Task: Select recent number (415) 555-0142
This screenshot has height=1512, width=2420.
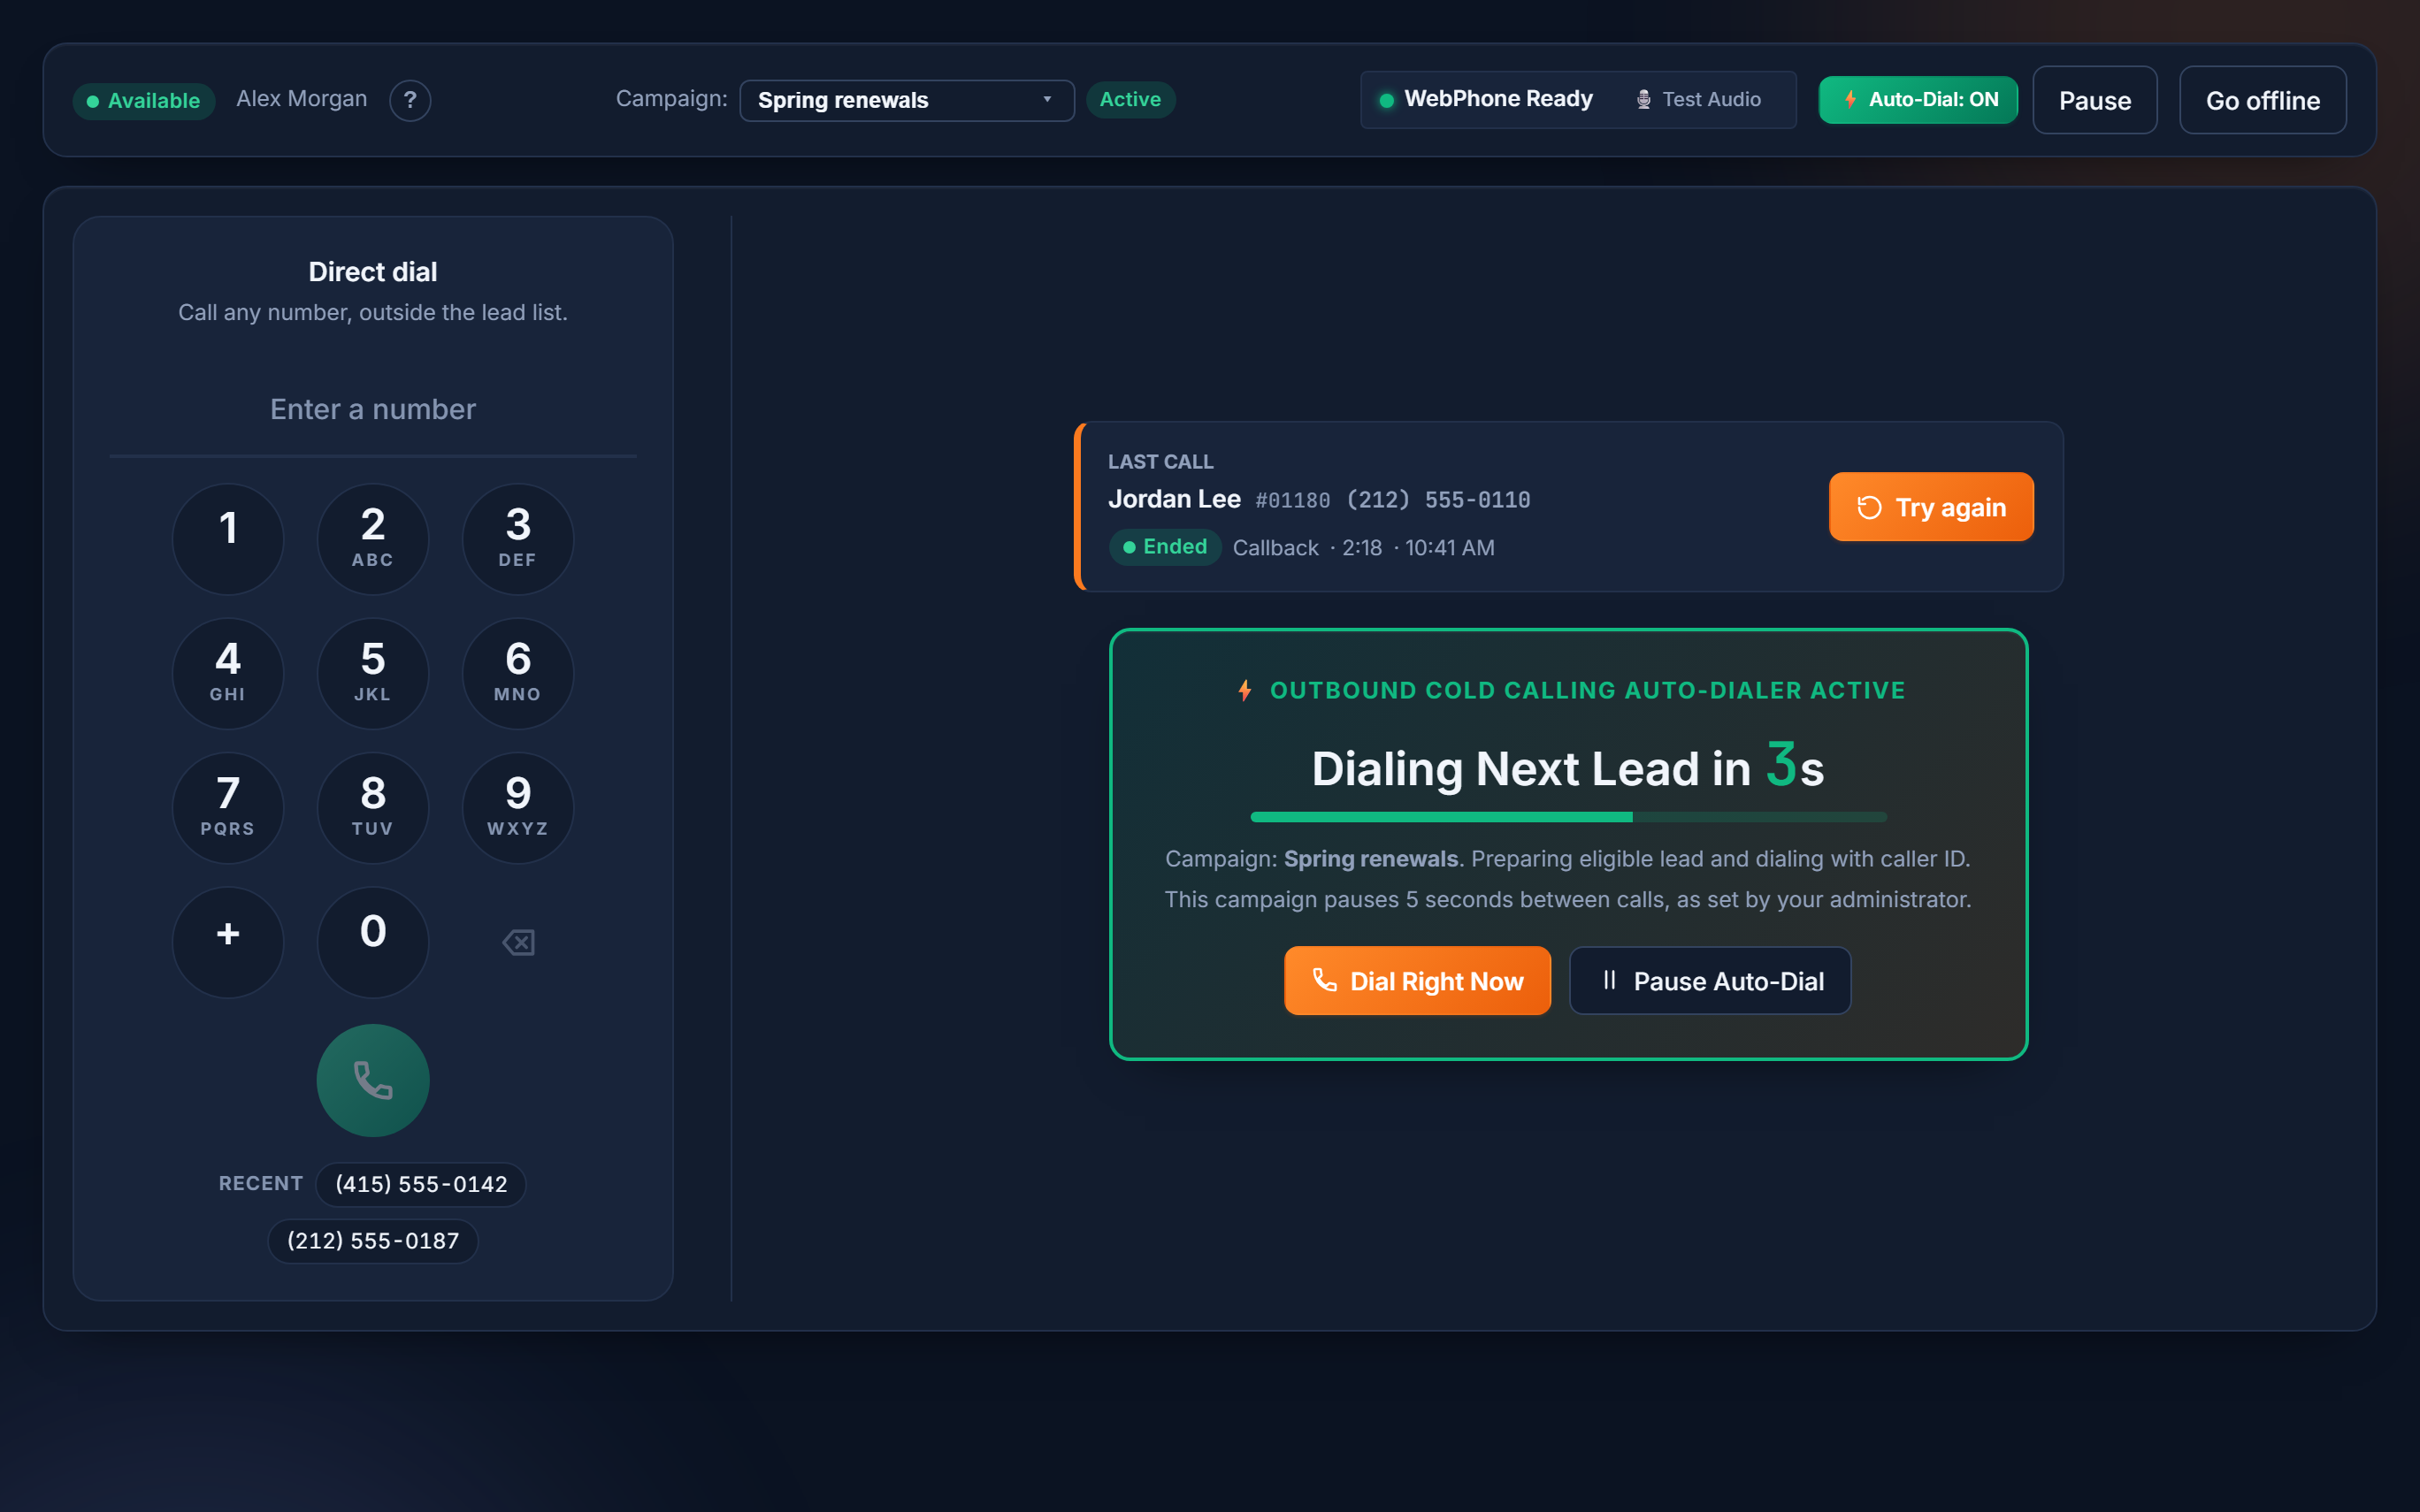Action: [x=421, y=1184]
